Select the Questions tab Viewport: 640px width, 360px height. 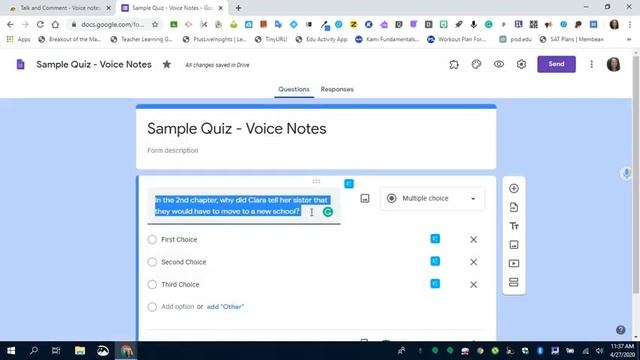pos(294,89)
